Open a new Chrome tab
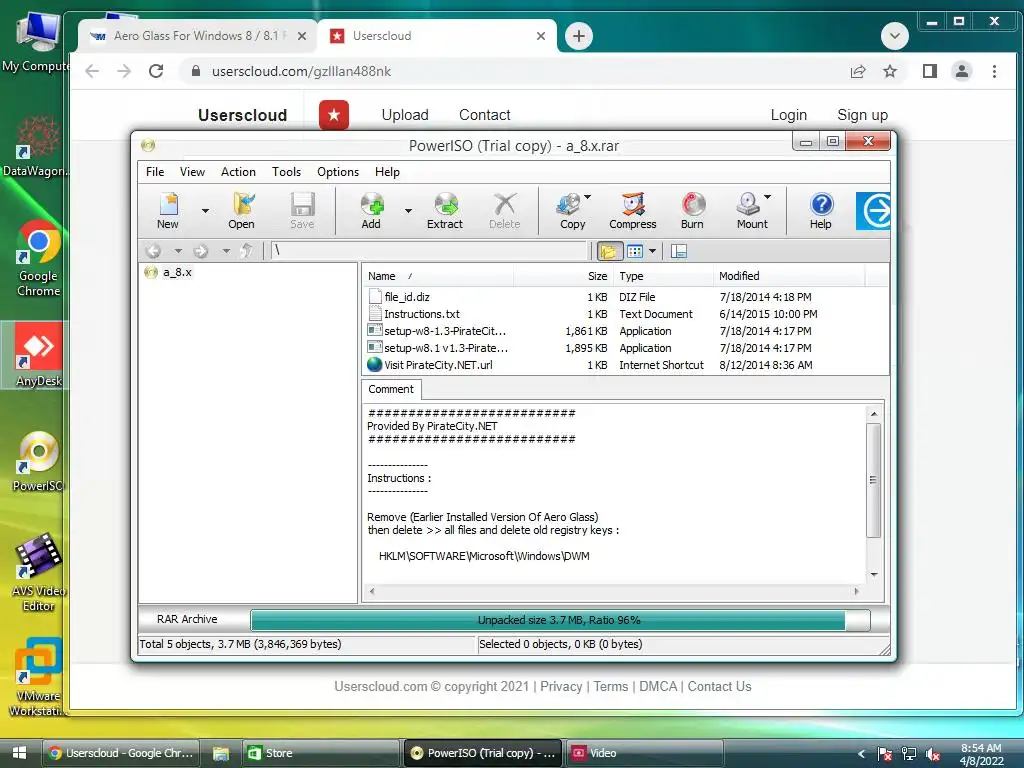The image size is (1024, 768). click(x=579, y=36)
